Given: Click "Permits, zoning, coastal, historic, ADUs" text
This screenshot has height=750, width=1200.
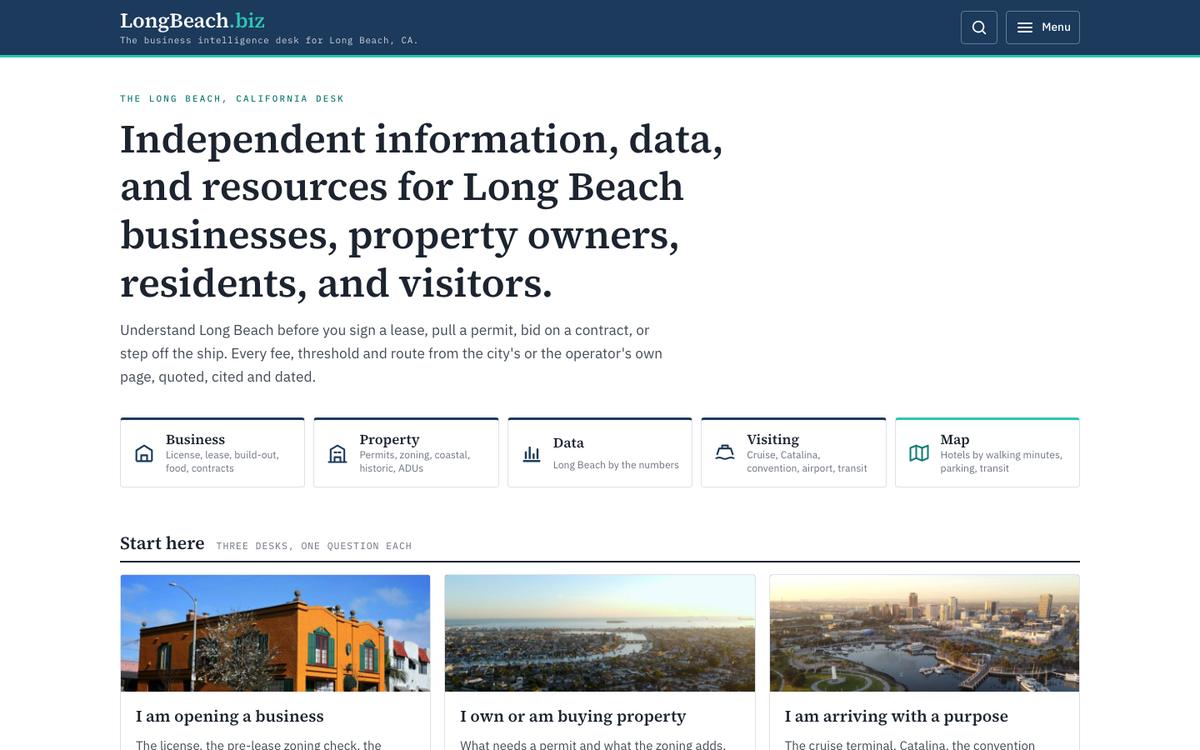Looking at the screenshot, I should click(x=414, y=461).
